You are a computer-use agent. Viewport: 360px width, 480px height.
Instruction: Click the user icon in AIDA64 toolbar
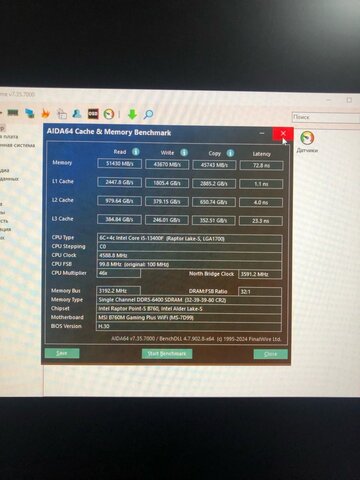[x=77, y=114]
